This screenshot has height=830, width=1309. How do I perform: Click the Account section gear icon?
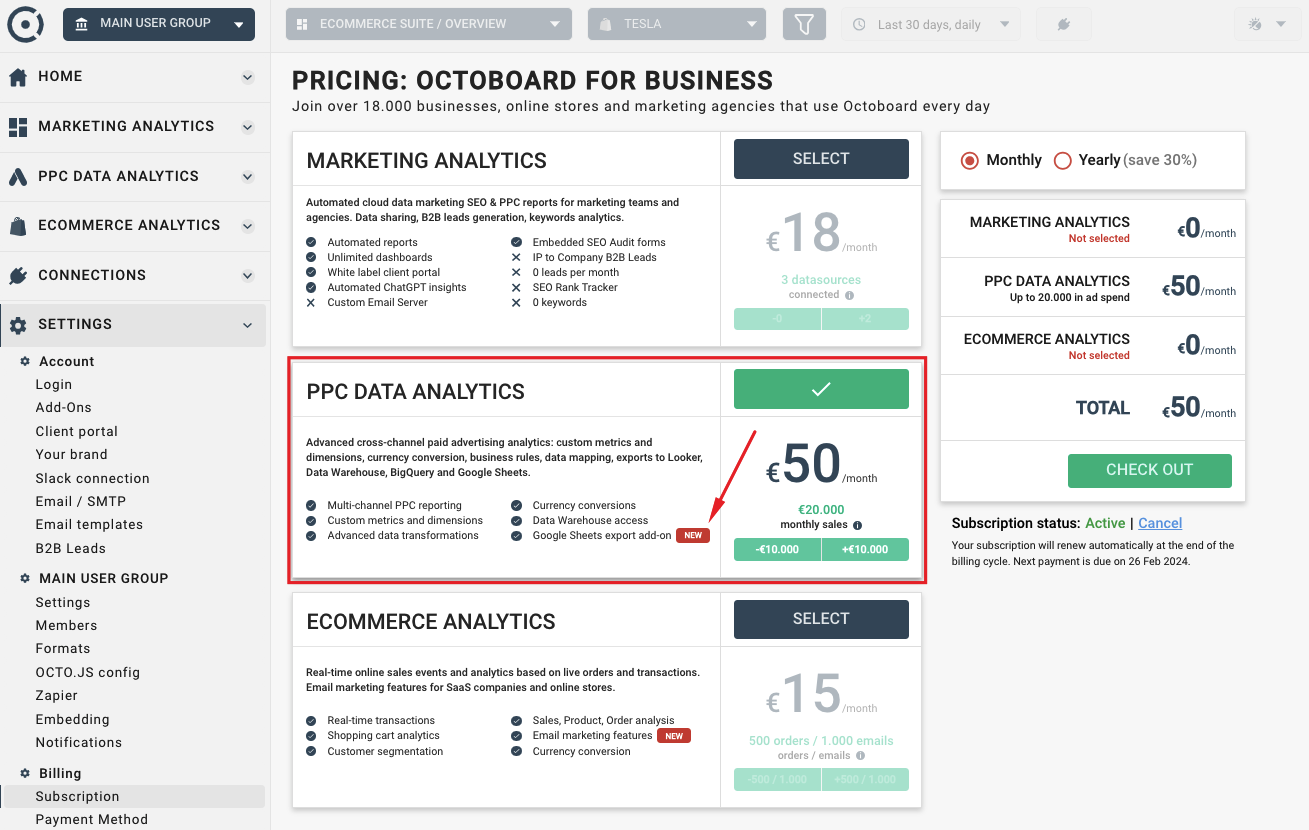pos(25,362)
